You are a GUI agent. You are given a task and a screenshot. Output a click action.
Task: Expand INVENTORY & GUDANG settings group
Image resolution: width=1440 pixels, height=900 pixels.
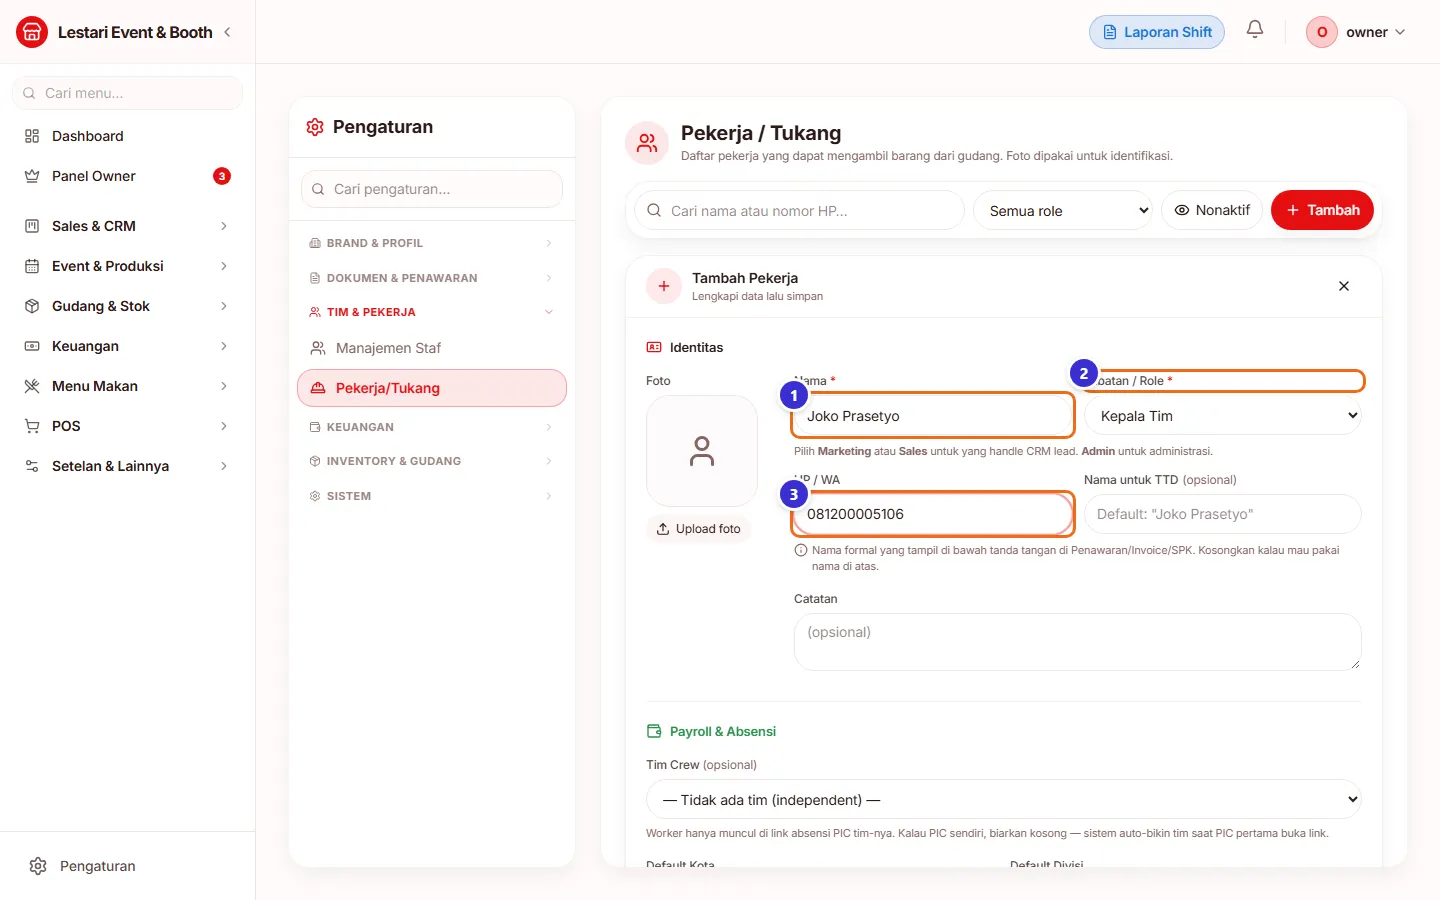432,461
